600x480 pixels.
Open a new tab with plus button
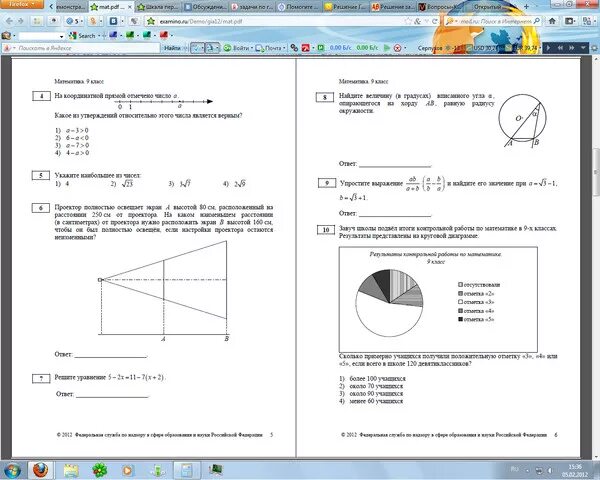coord(527,7)
